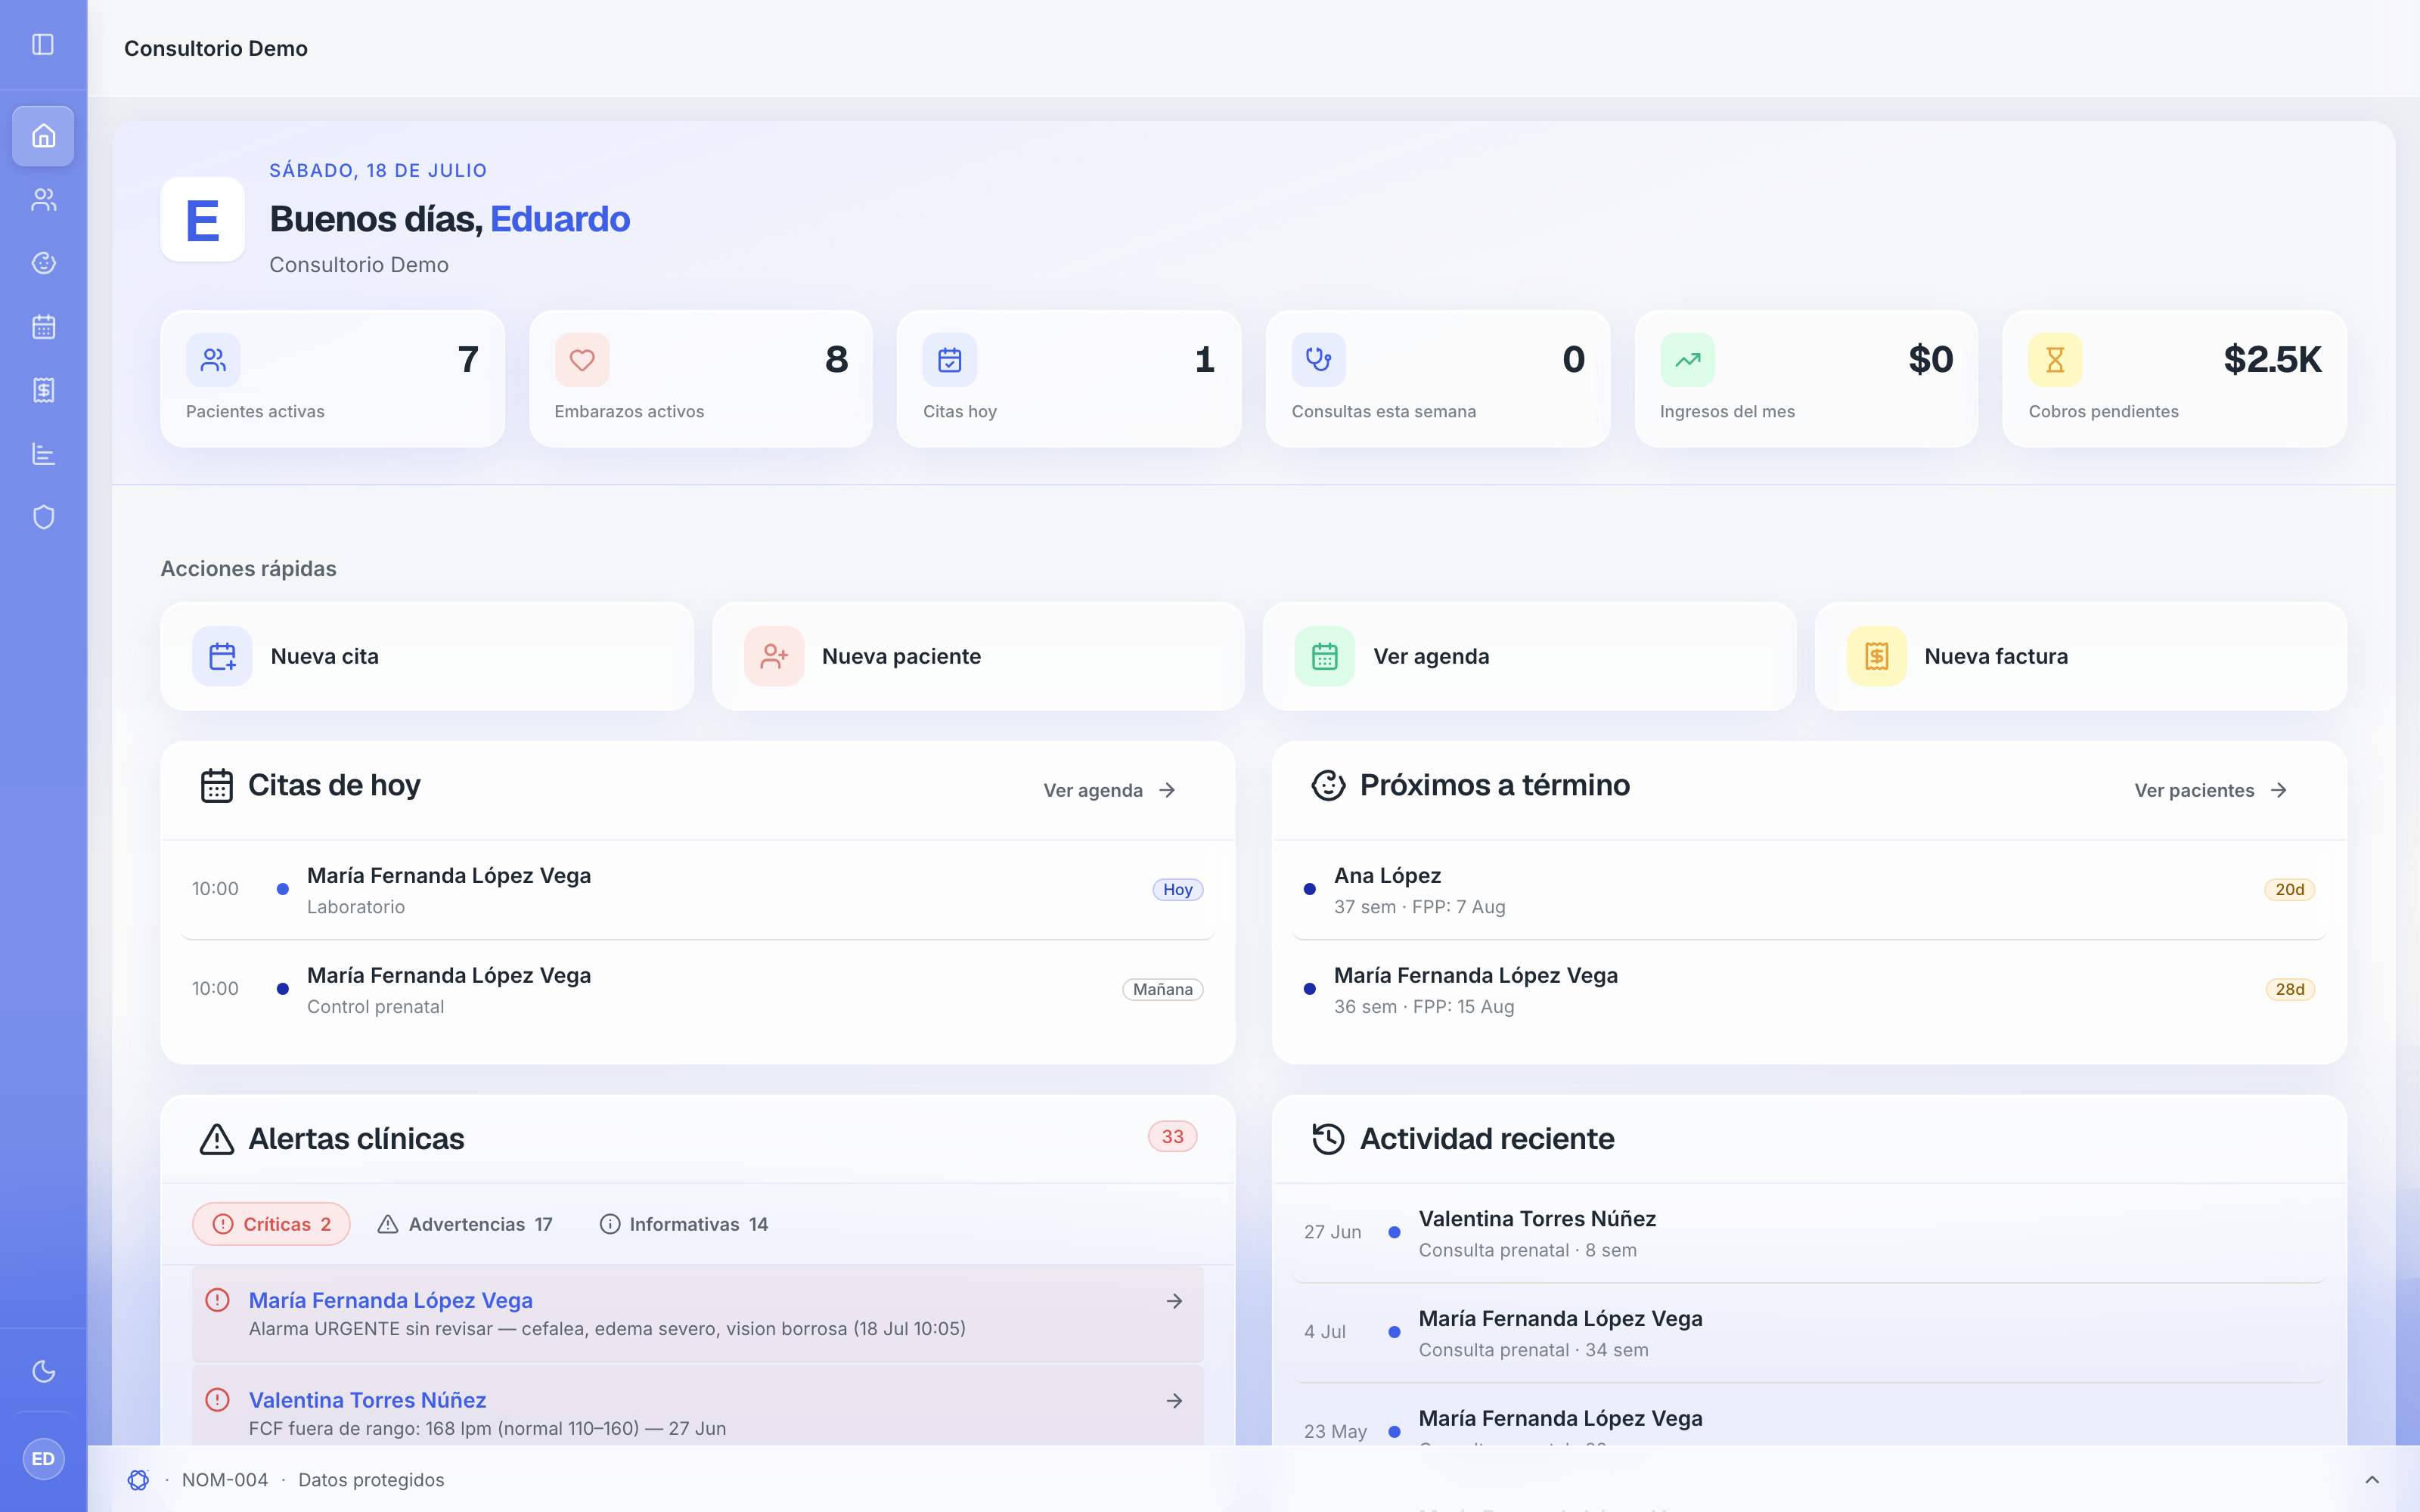2420x1512 pixels.
Task: Open the billing receipt sidebar icon
Action: (x=43, y=390)
